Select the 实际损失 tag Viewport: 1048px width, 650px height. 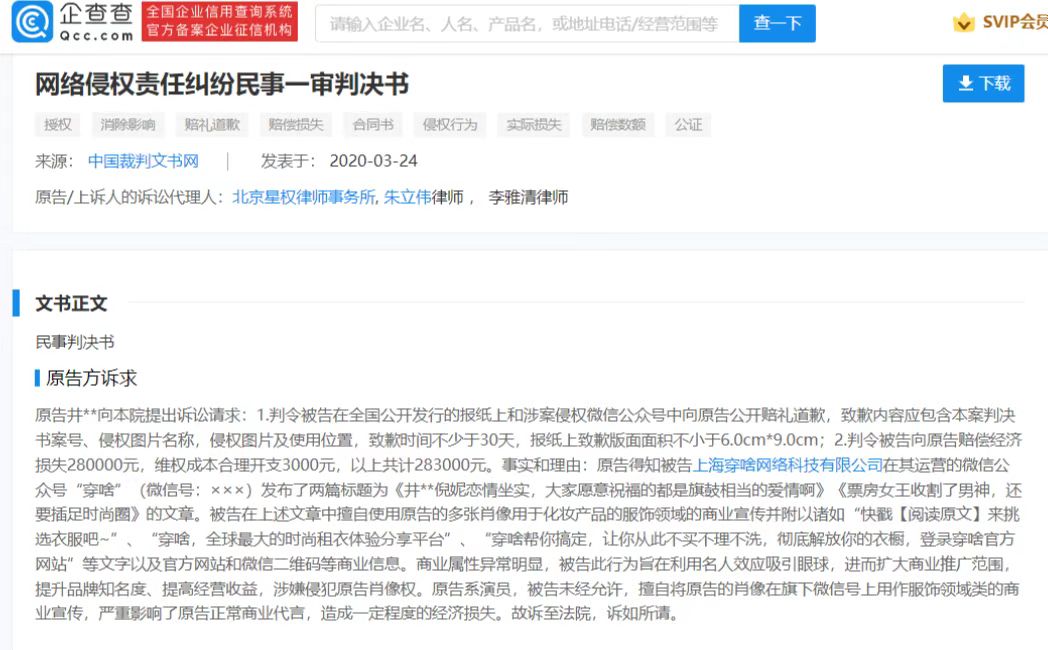[x=533, y=124]
